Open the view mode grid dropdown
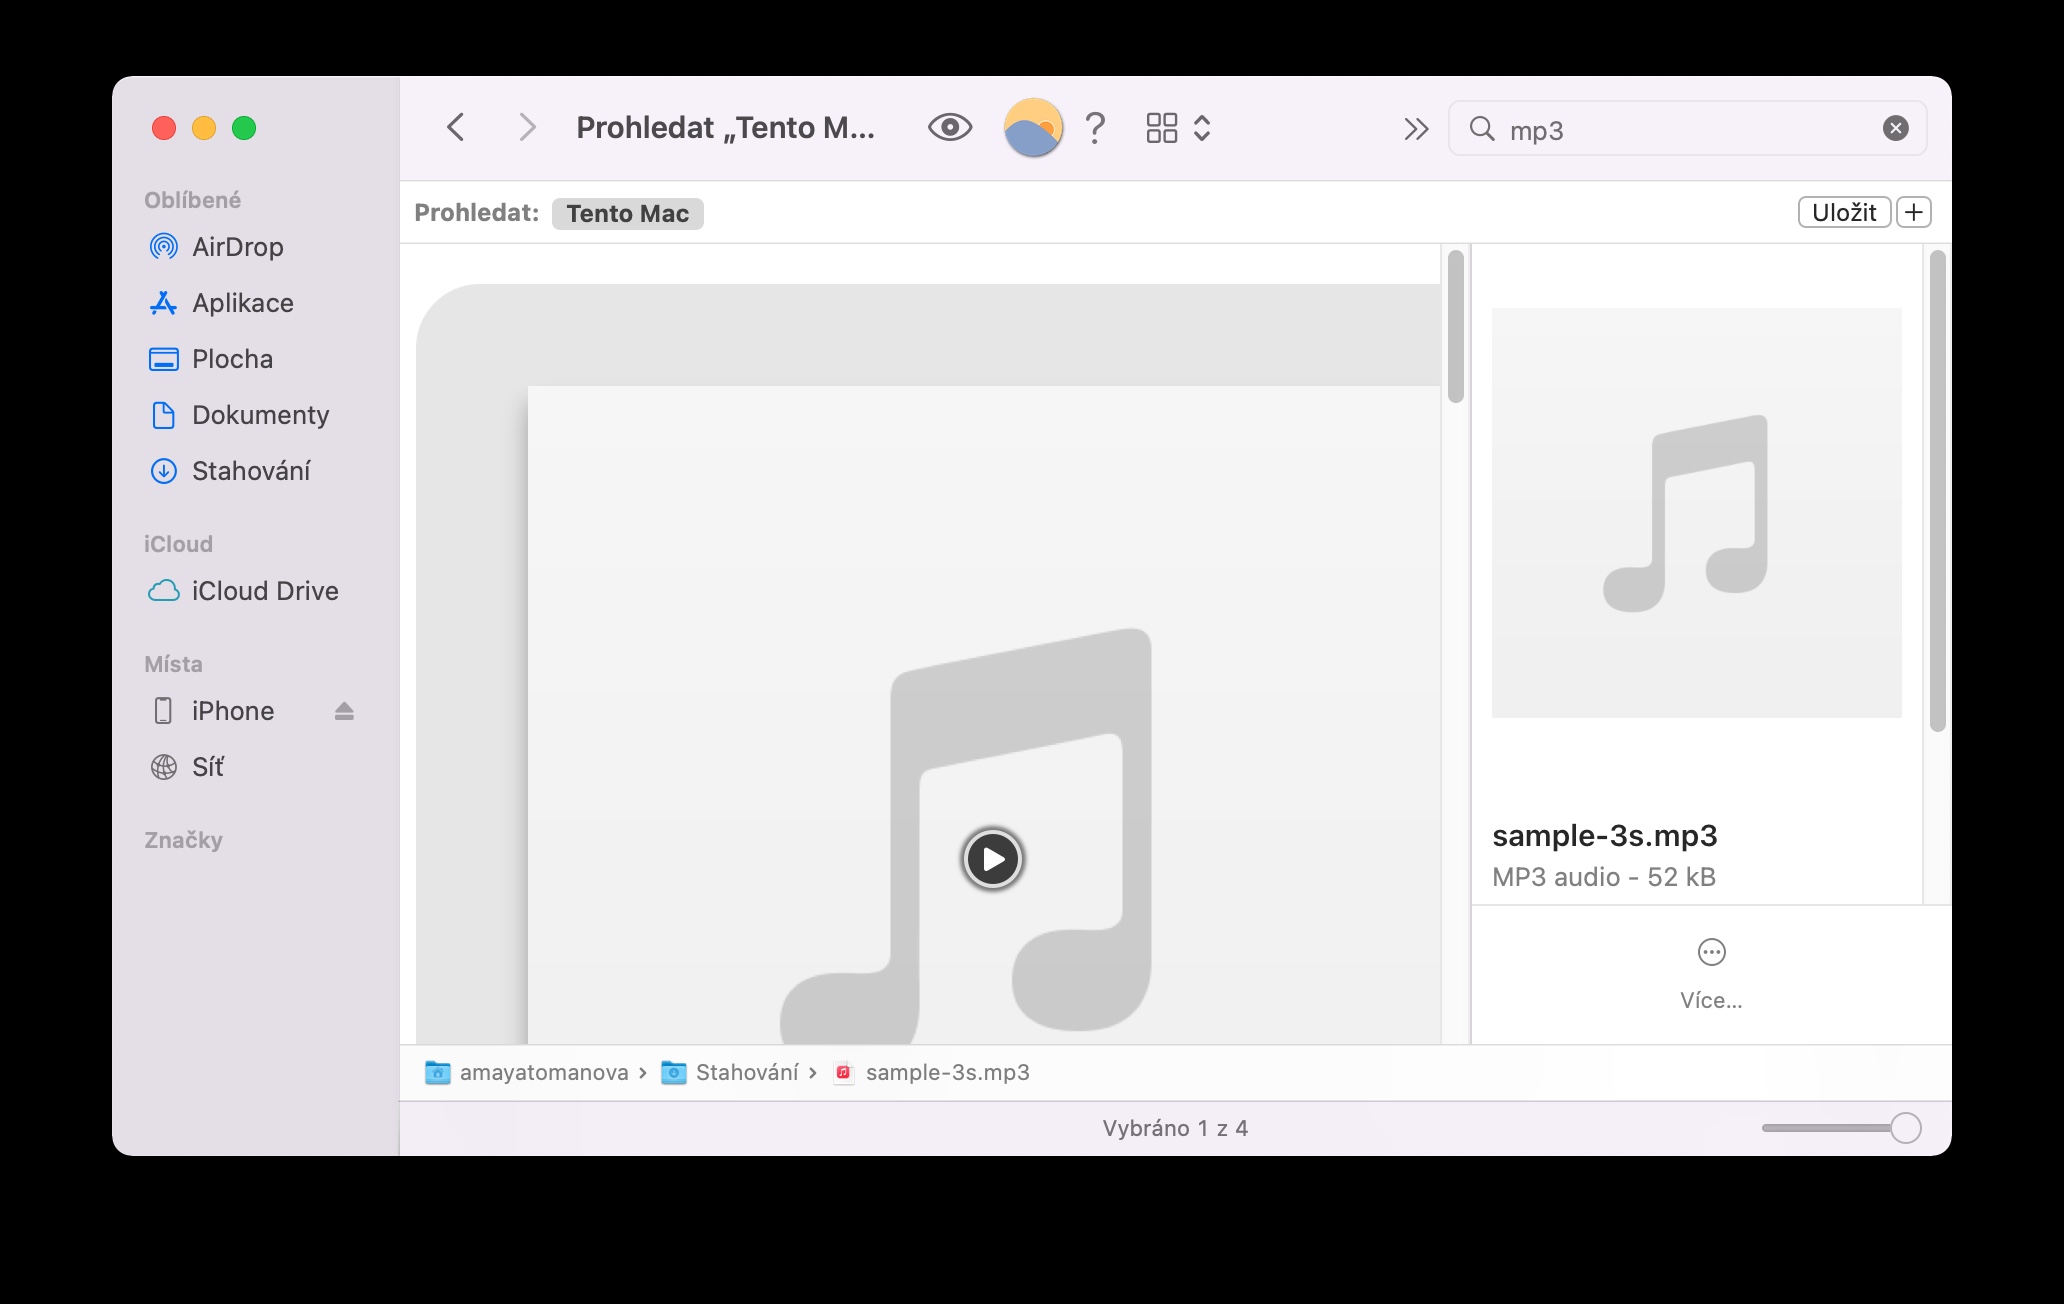Screen dimensions: 2064x1304 [1178, 128]
